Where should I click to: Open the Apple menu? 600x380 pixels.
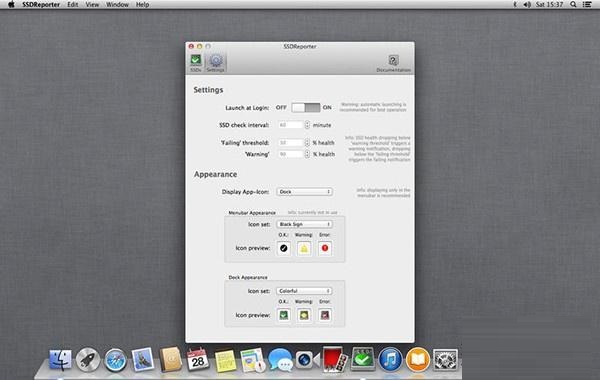tap(11, 5)
